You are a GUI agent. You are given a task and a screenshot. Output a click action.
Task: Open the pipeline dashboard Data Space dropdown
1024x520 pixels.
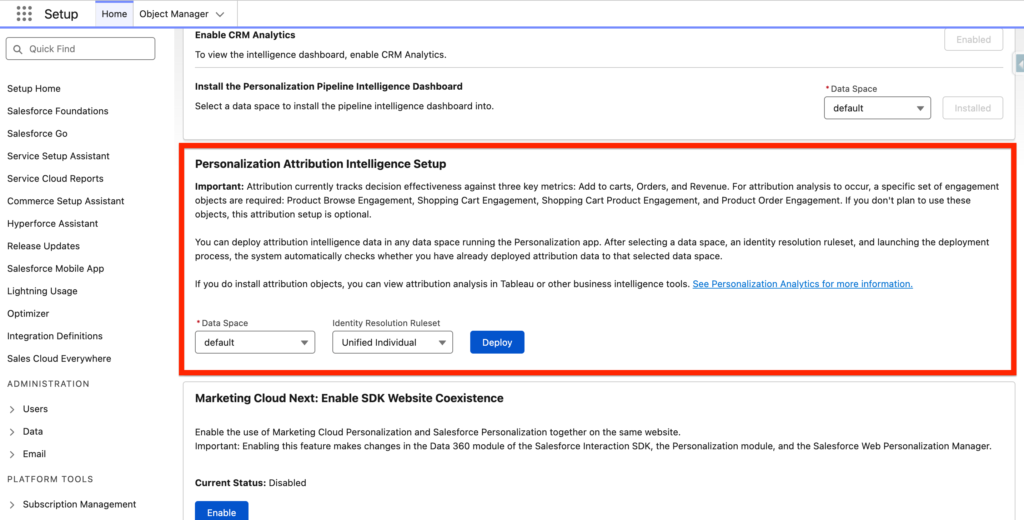click(x=877, y=108)
